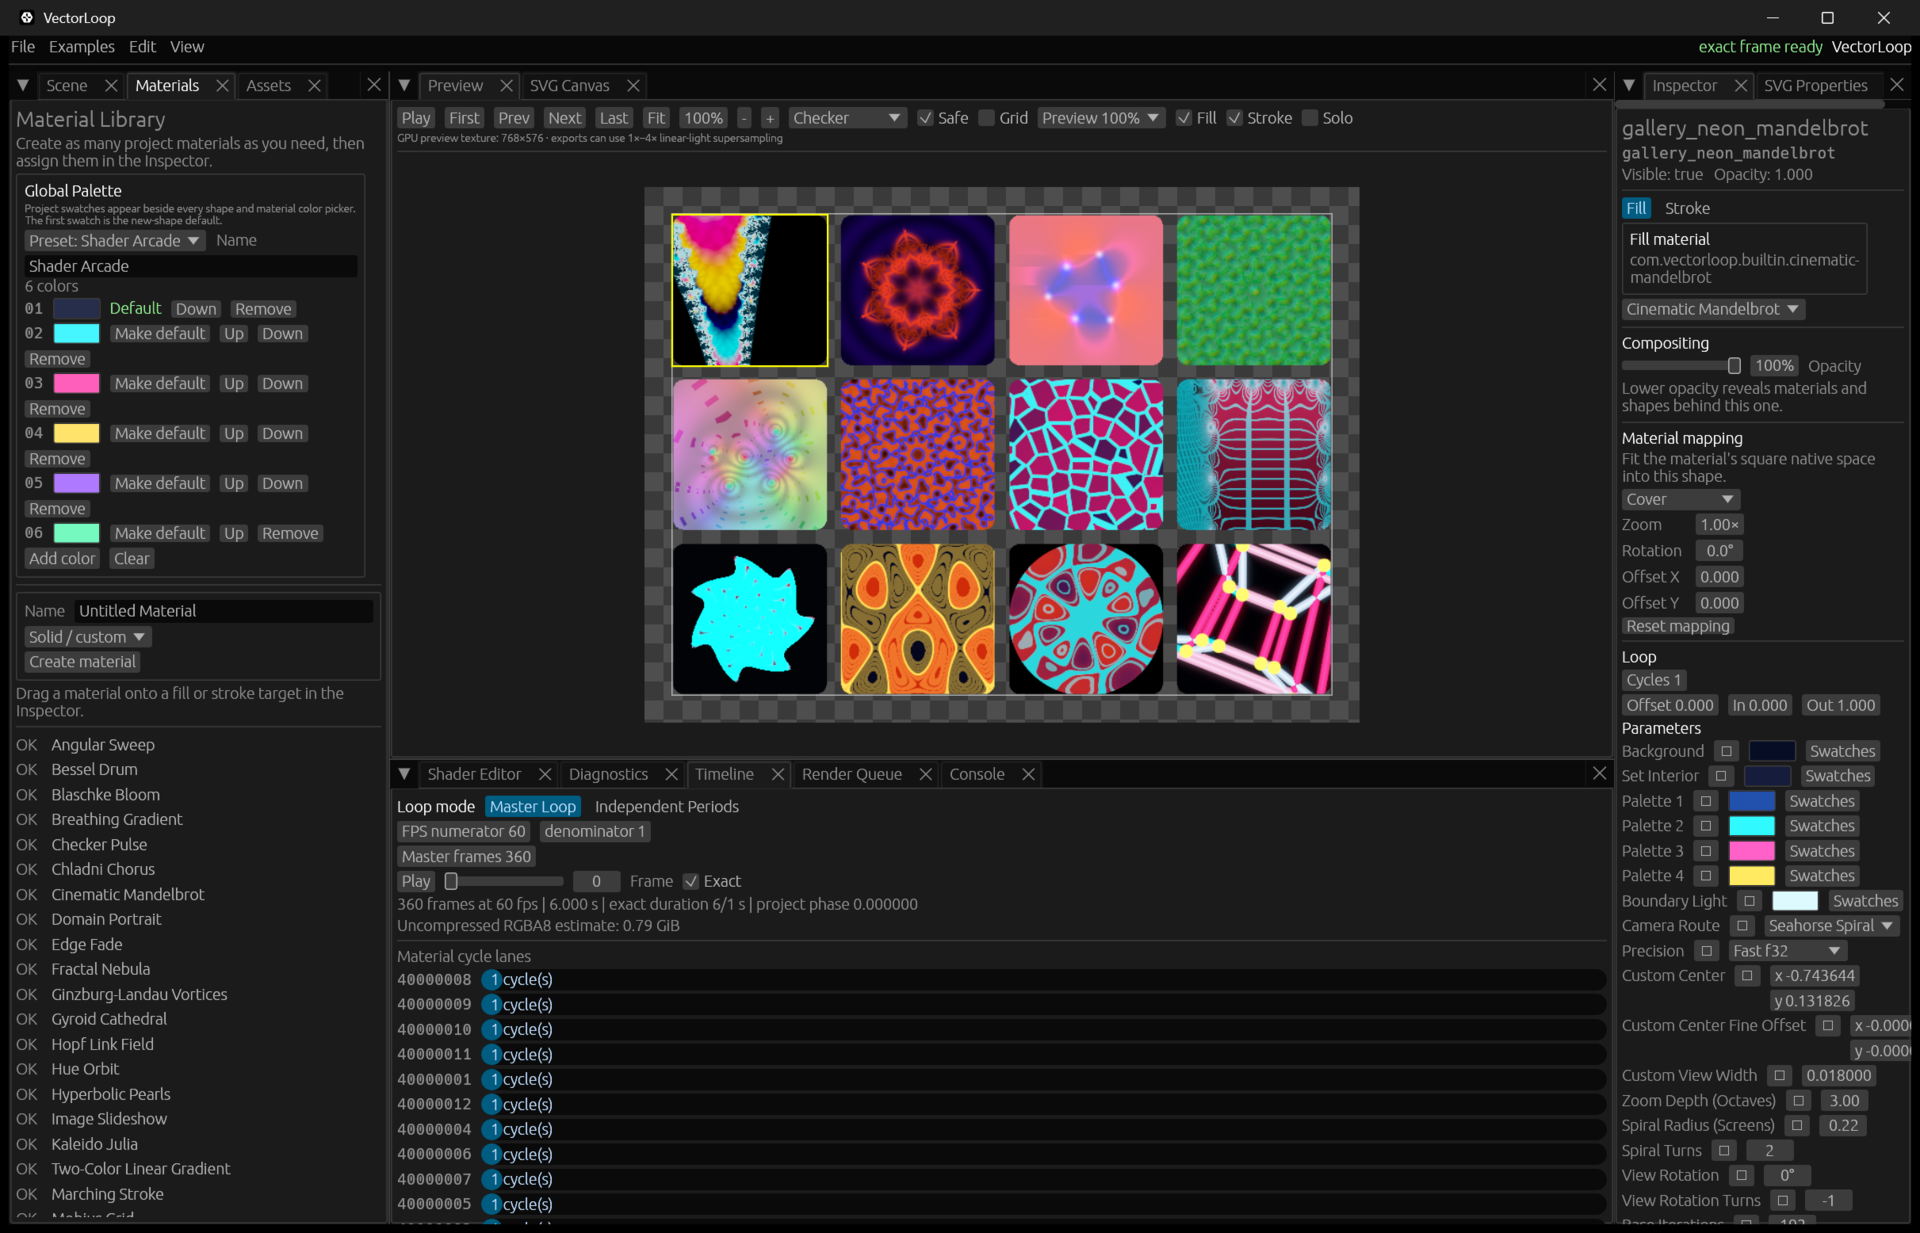Open the Preview 100% dropdown

(1100, 118)
